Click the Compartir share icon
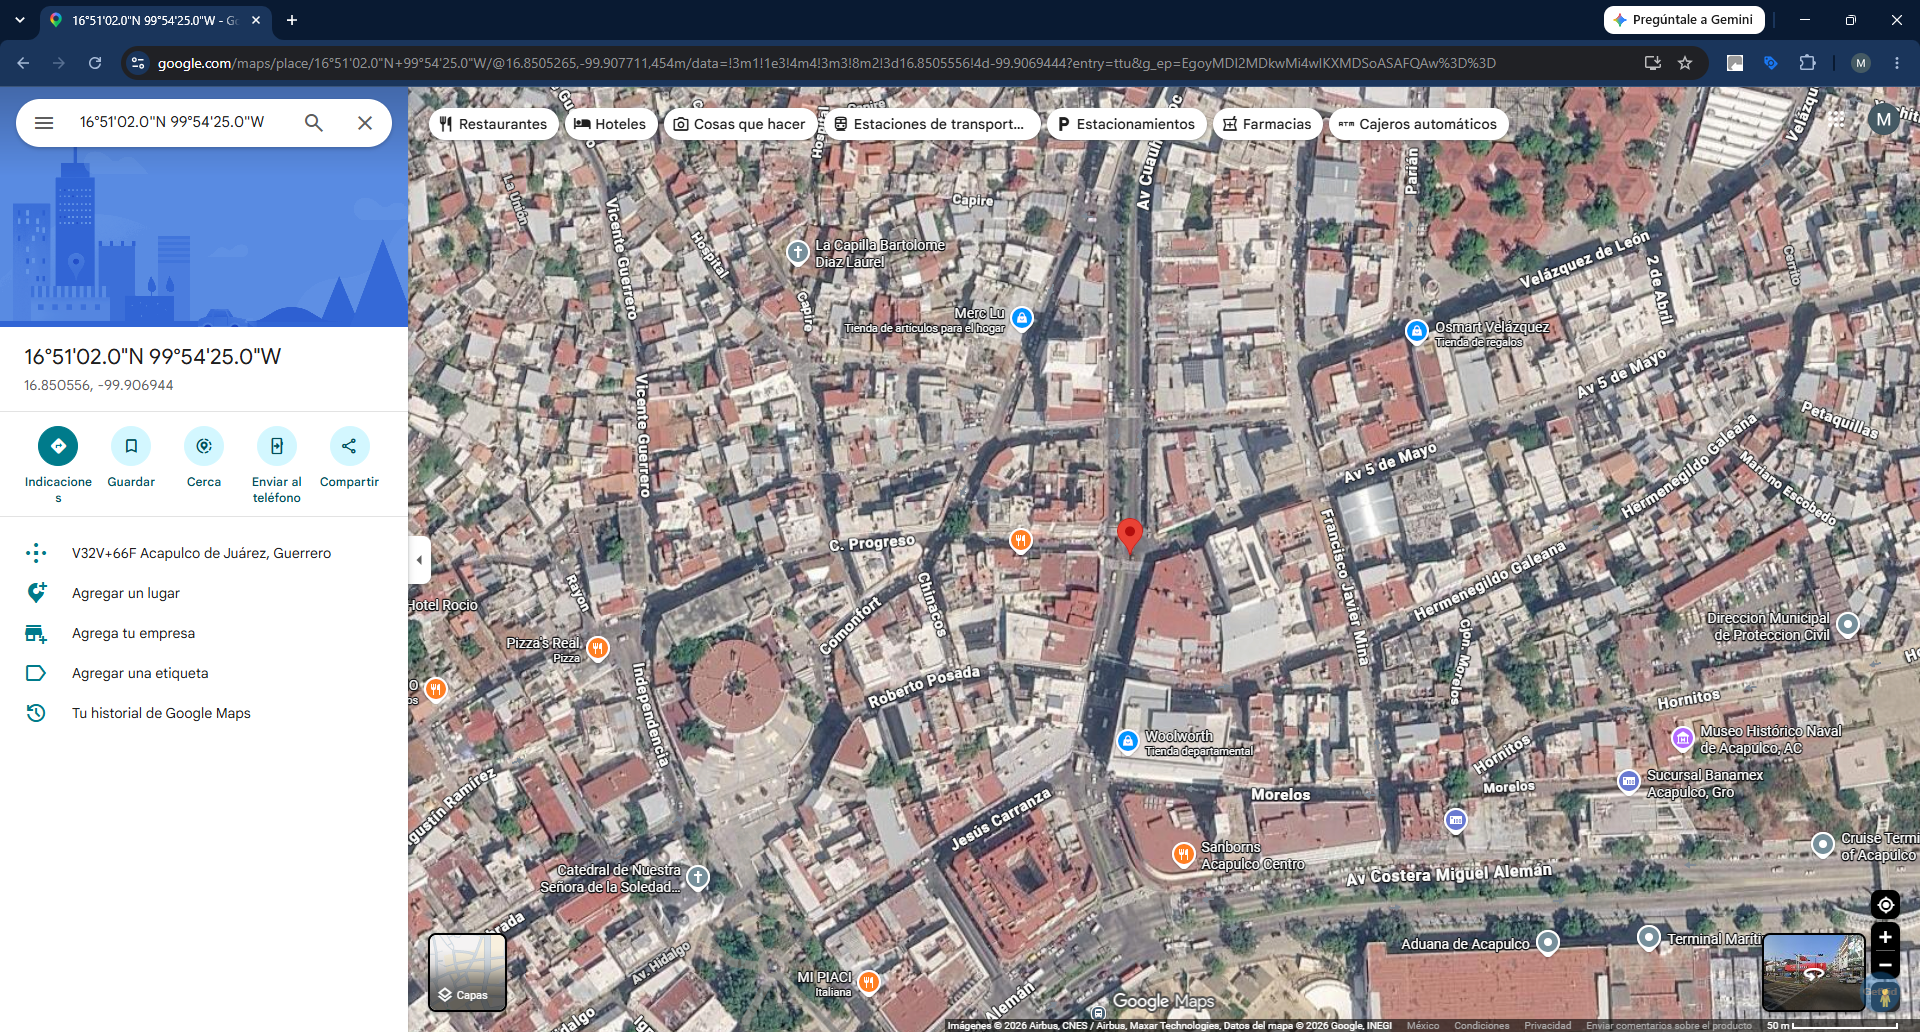This screenshot has height=1032, width=1920. click(x=349, y=446)
